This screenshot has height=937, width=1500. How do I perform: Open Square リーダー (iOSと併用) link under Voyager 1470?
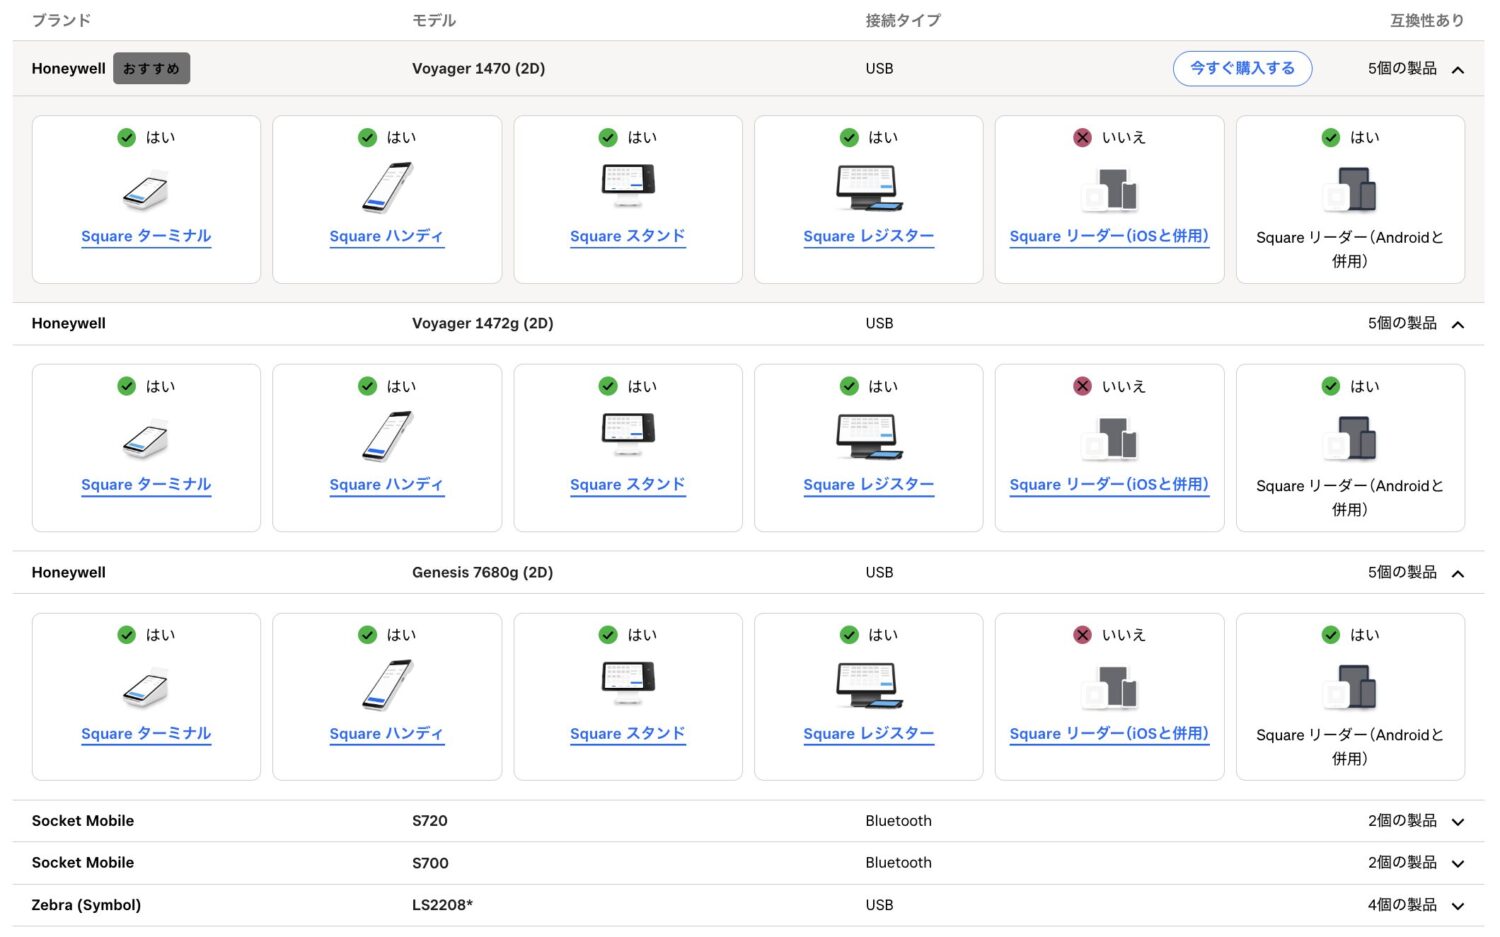(1109, 237)
